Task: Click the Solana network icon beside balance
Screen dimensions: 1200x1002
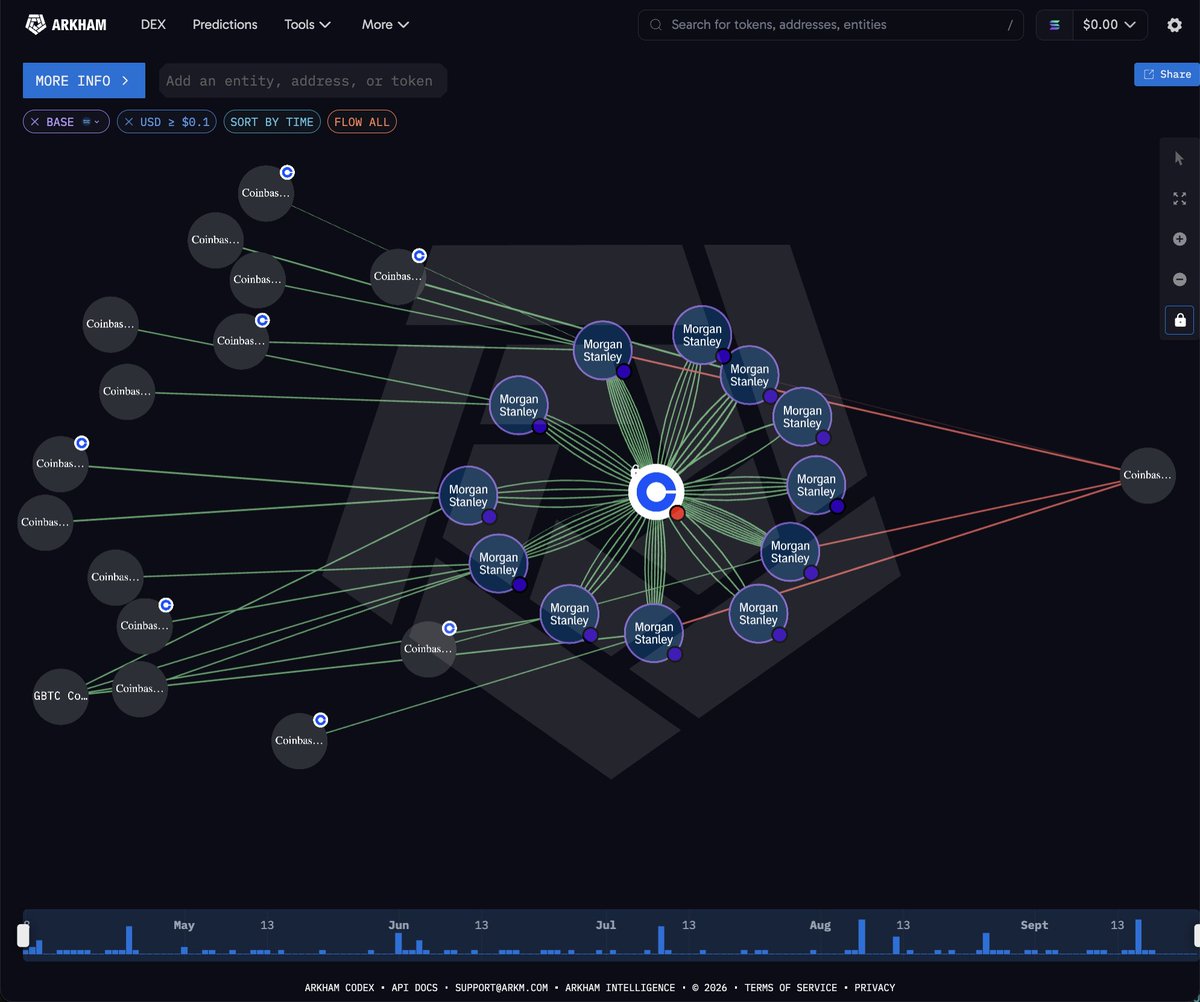Action: pyautogui.click(x=1055, y=25)
